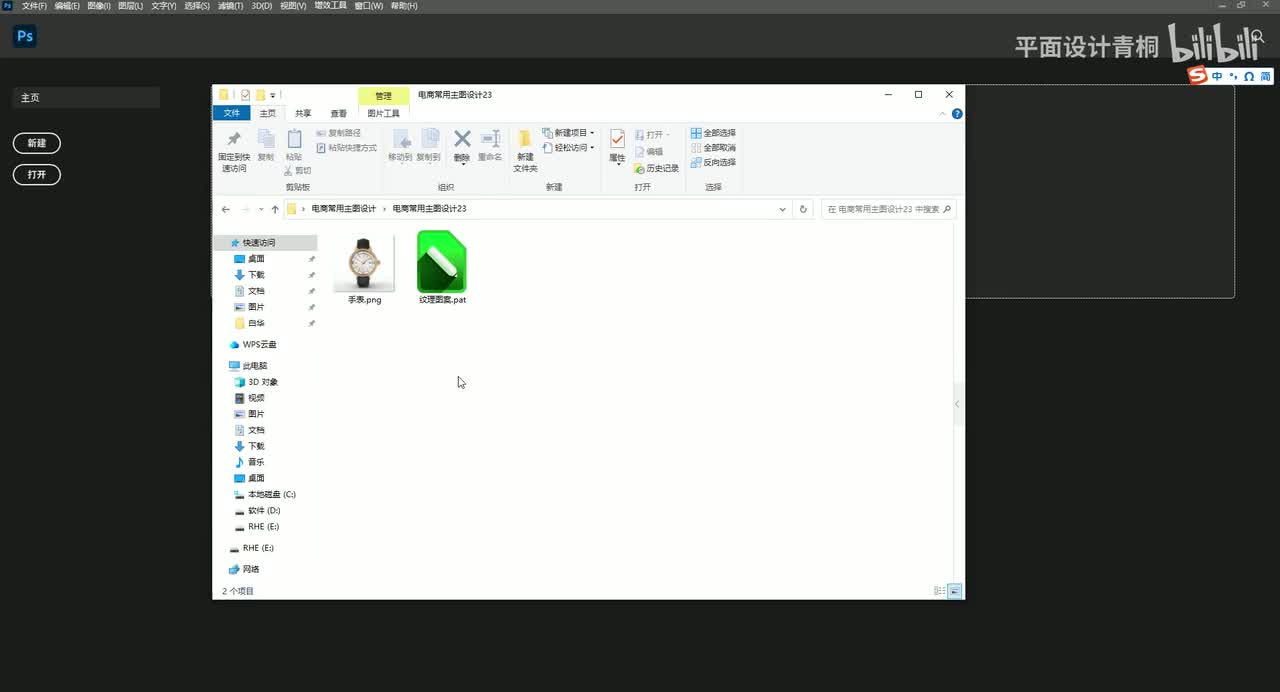Open the recent locations dropdown arrow

(261, 209)
